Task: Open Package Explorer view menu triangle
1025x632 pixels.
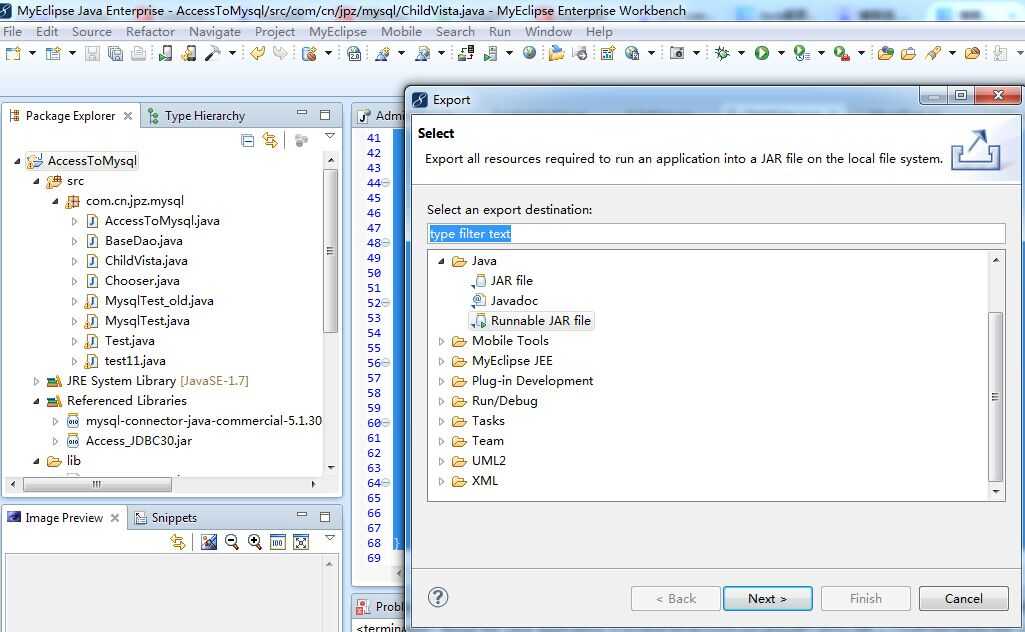Action: [x=329, y=137]
